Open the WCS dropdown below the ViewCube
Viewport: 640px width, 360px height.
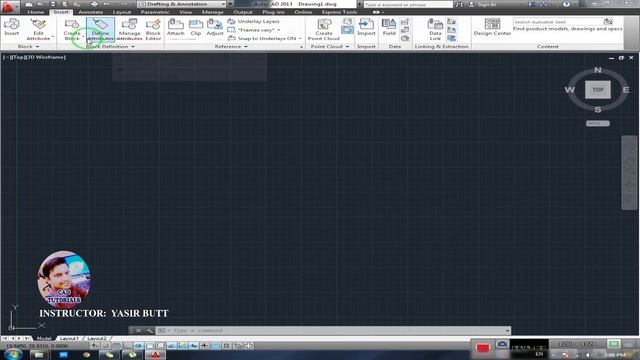coord(598,123)
